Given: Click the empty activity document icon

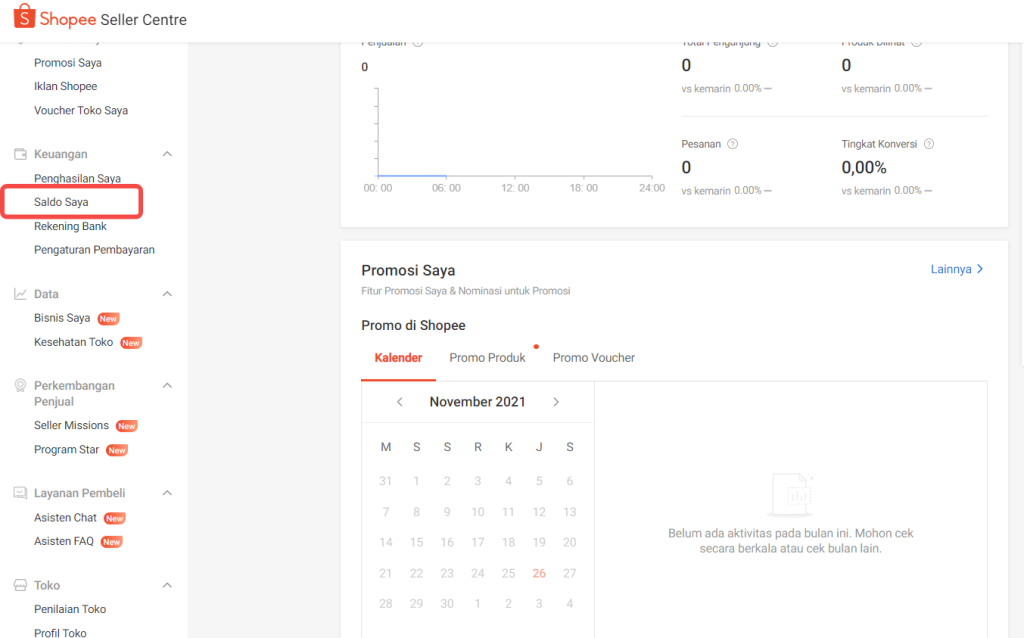Looking at the screenshot, I should click(791, 494).
